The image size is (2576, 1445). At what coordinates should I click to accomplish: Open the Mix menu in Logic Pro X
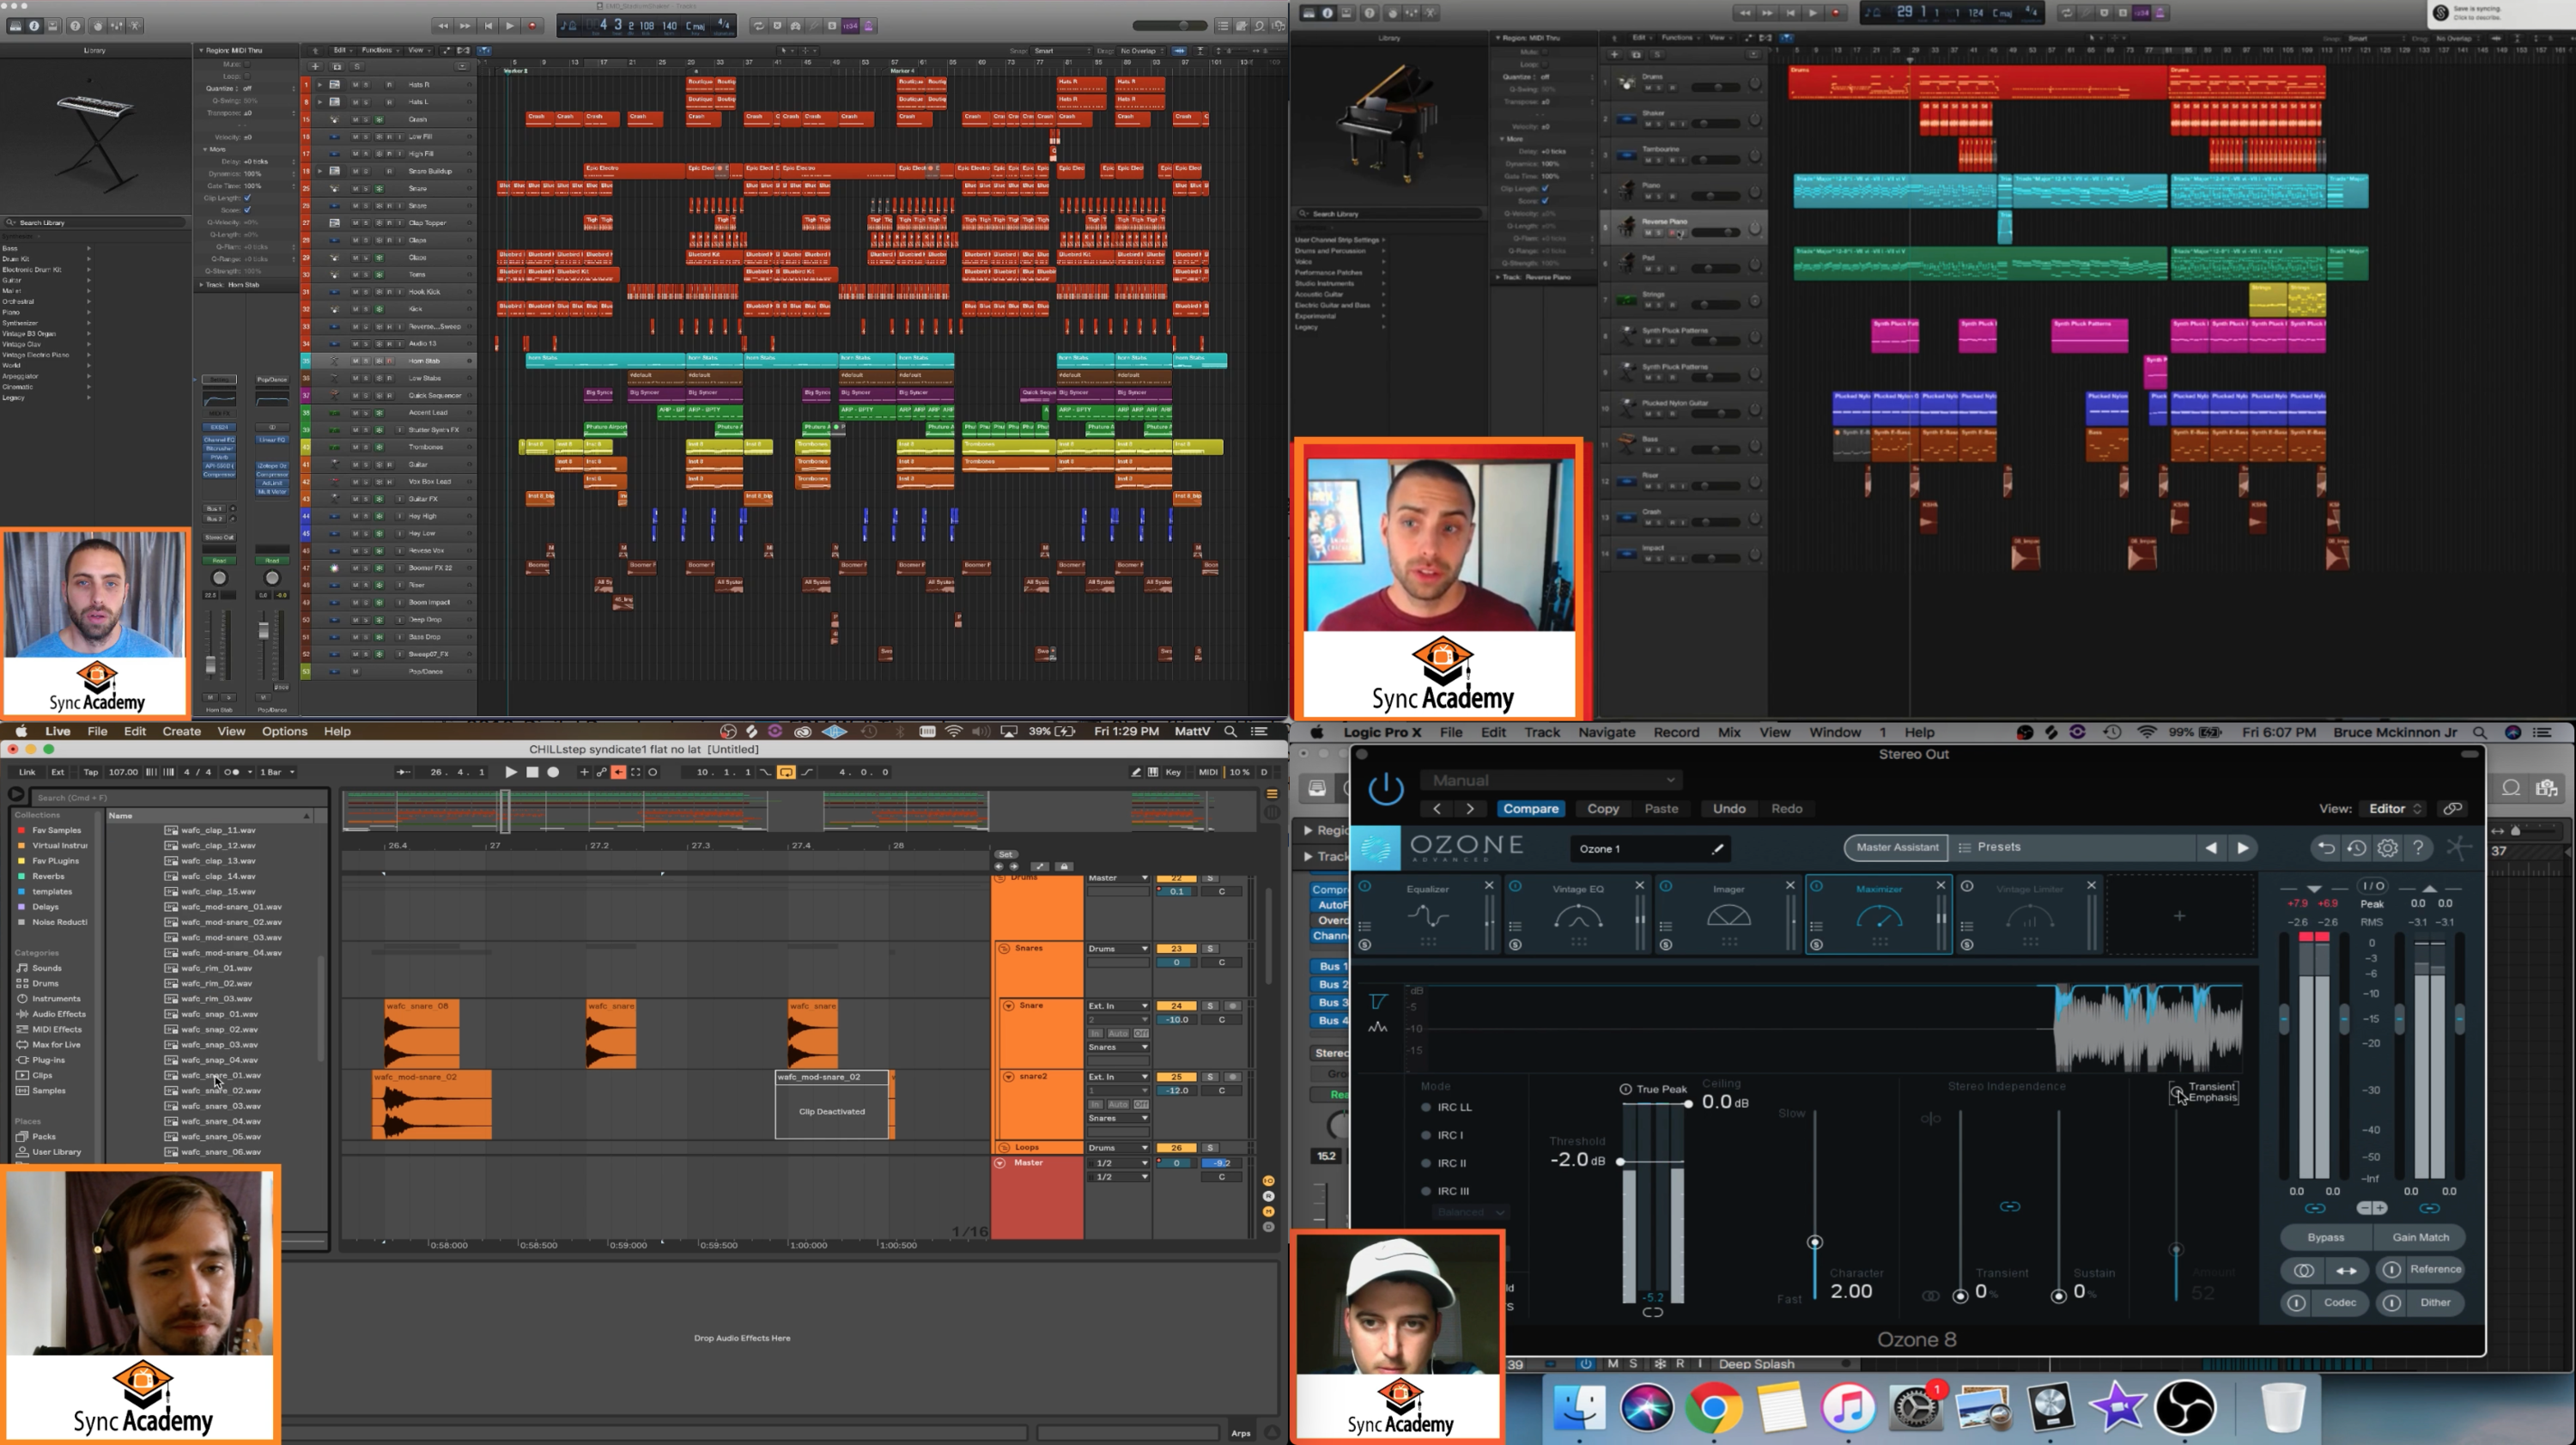click(1729, 733)
